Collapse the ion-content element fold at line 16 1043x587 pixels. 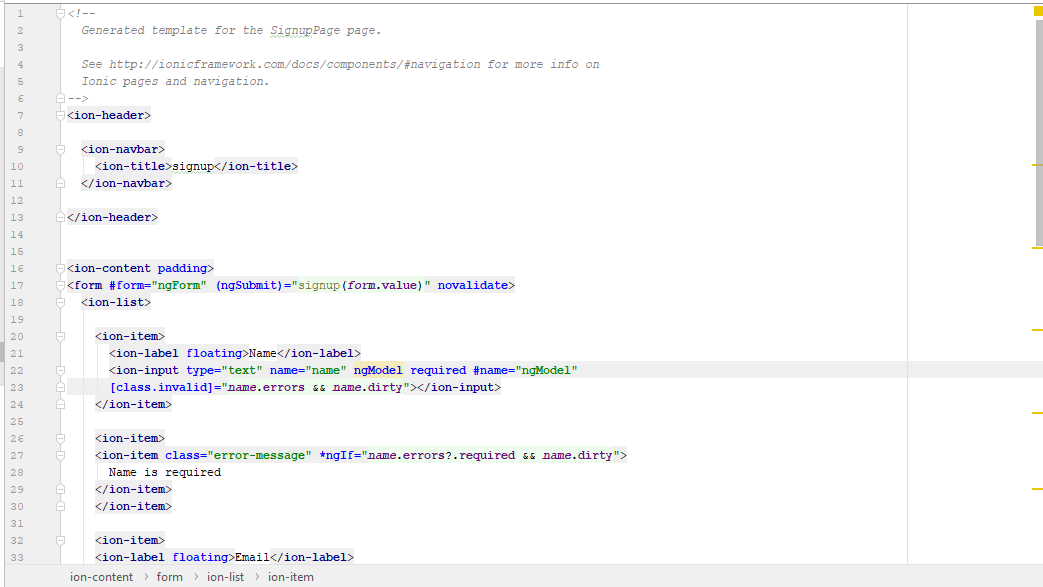tap(59, 268)
